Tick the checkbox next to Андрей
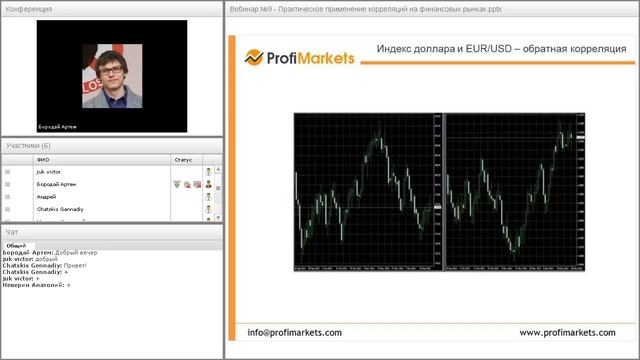The height and width of the screenshot is (360, 640). [x=7, y=197]
